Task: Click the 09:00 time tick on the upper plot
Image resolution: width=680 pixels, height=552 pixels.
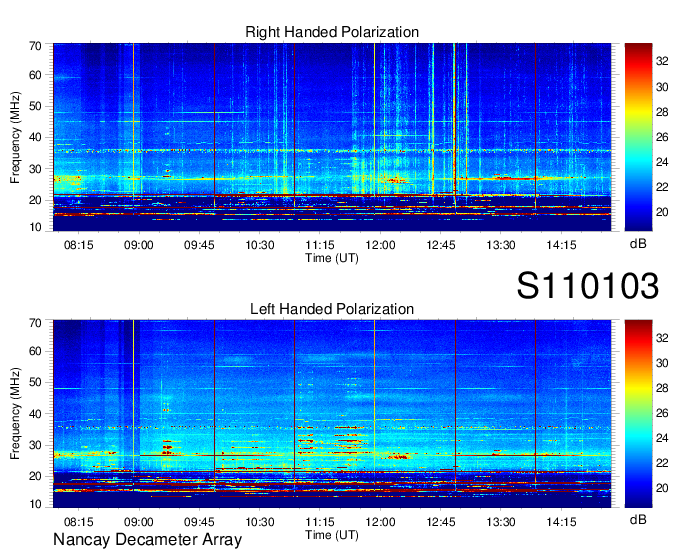Action: [x=139, y=245]
